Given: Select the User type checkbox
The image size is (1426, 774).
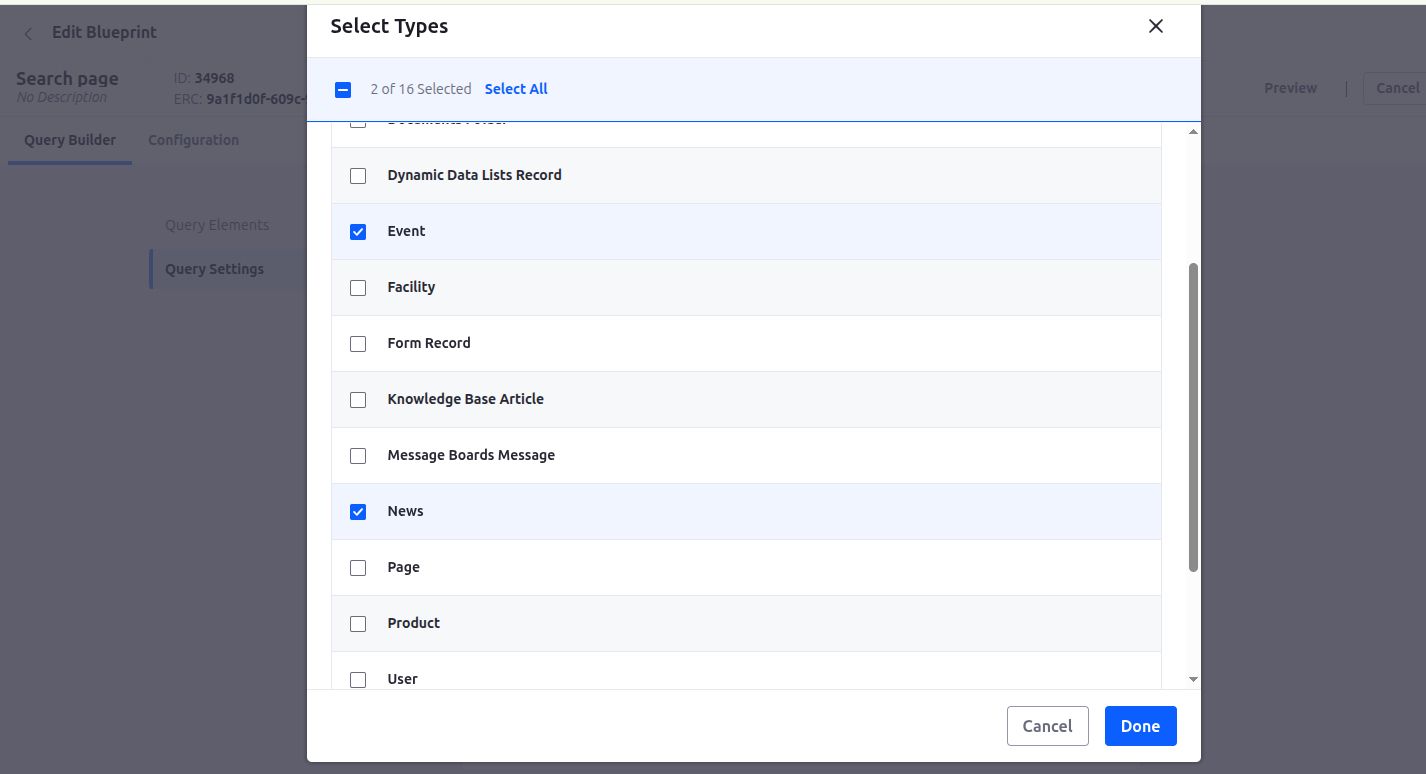Looking at the screenshot, I should (x=358, y=680).
